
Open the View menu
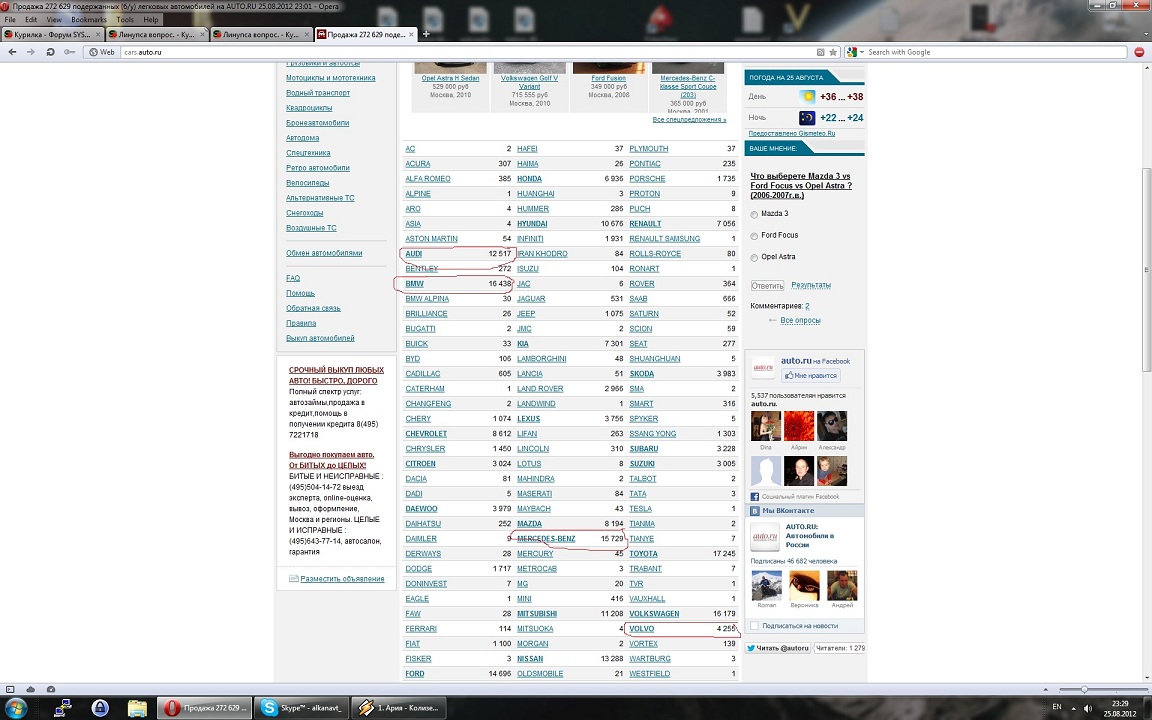click(54, 20)
